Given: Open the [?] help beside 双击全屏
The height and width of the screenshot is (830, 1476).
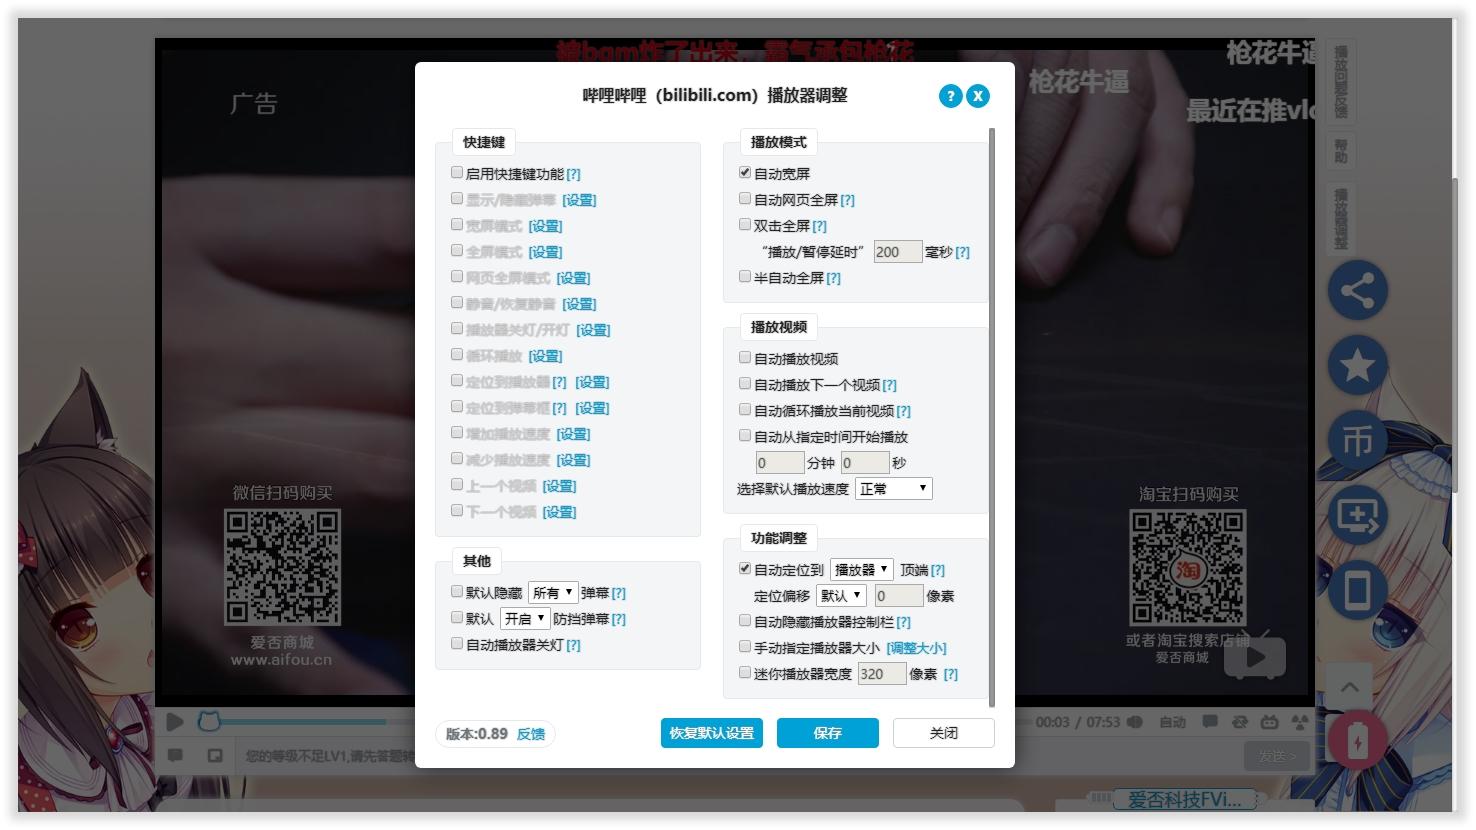Looking at the screenshot, I should pos(820,226).
